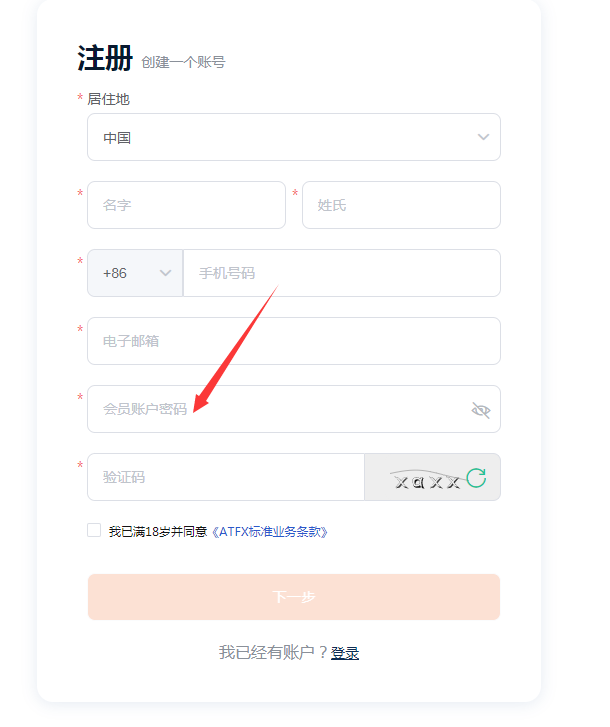
Task: Click the 居住地 field label
Action: [108, 99]
